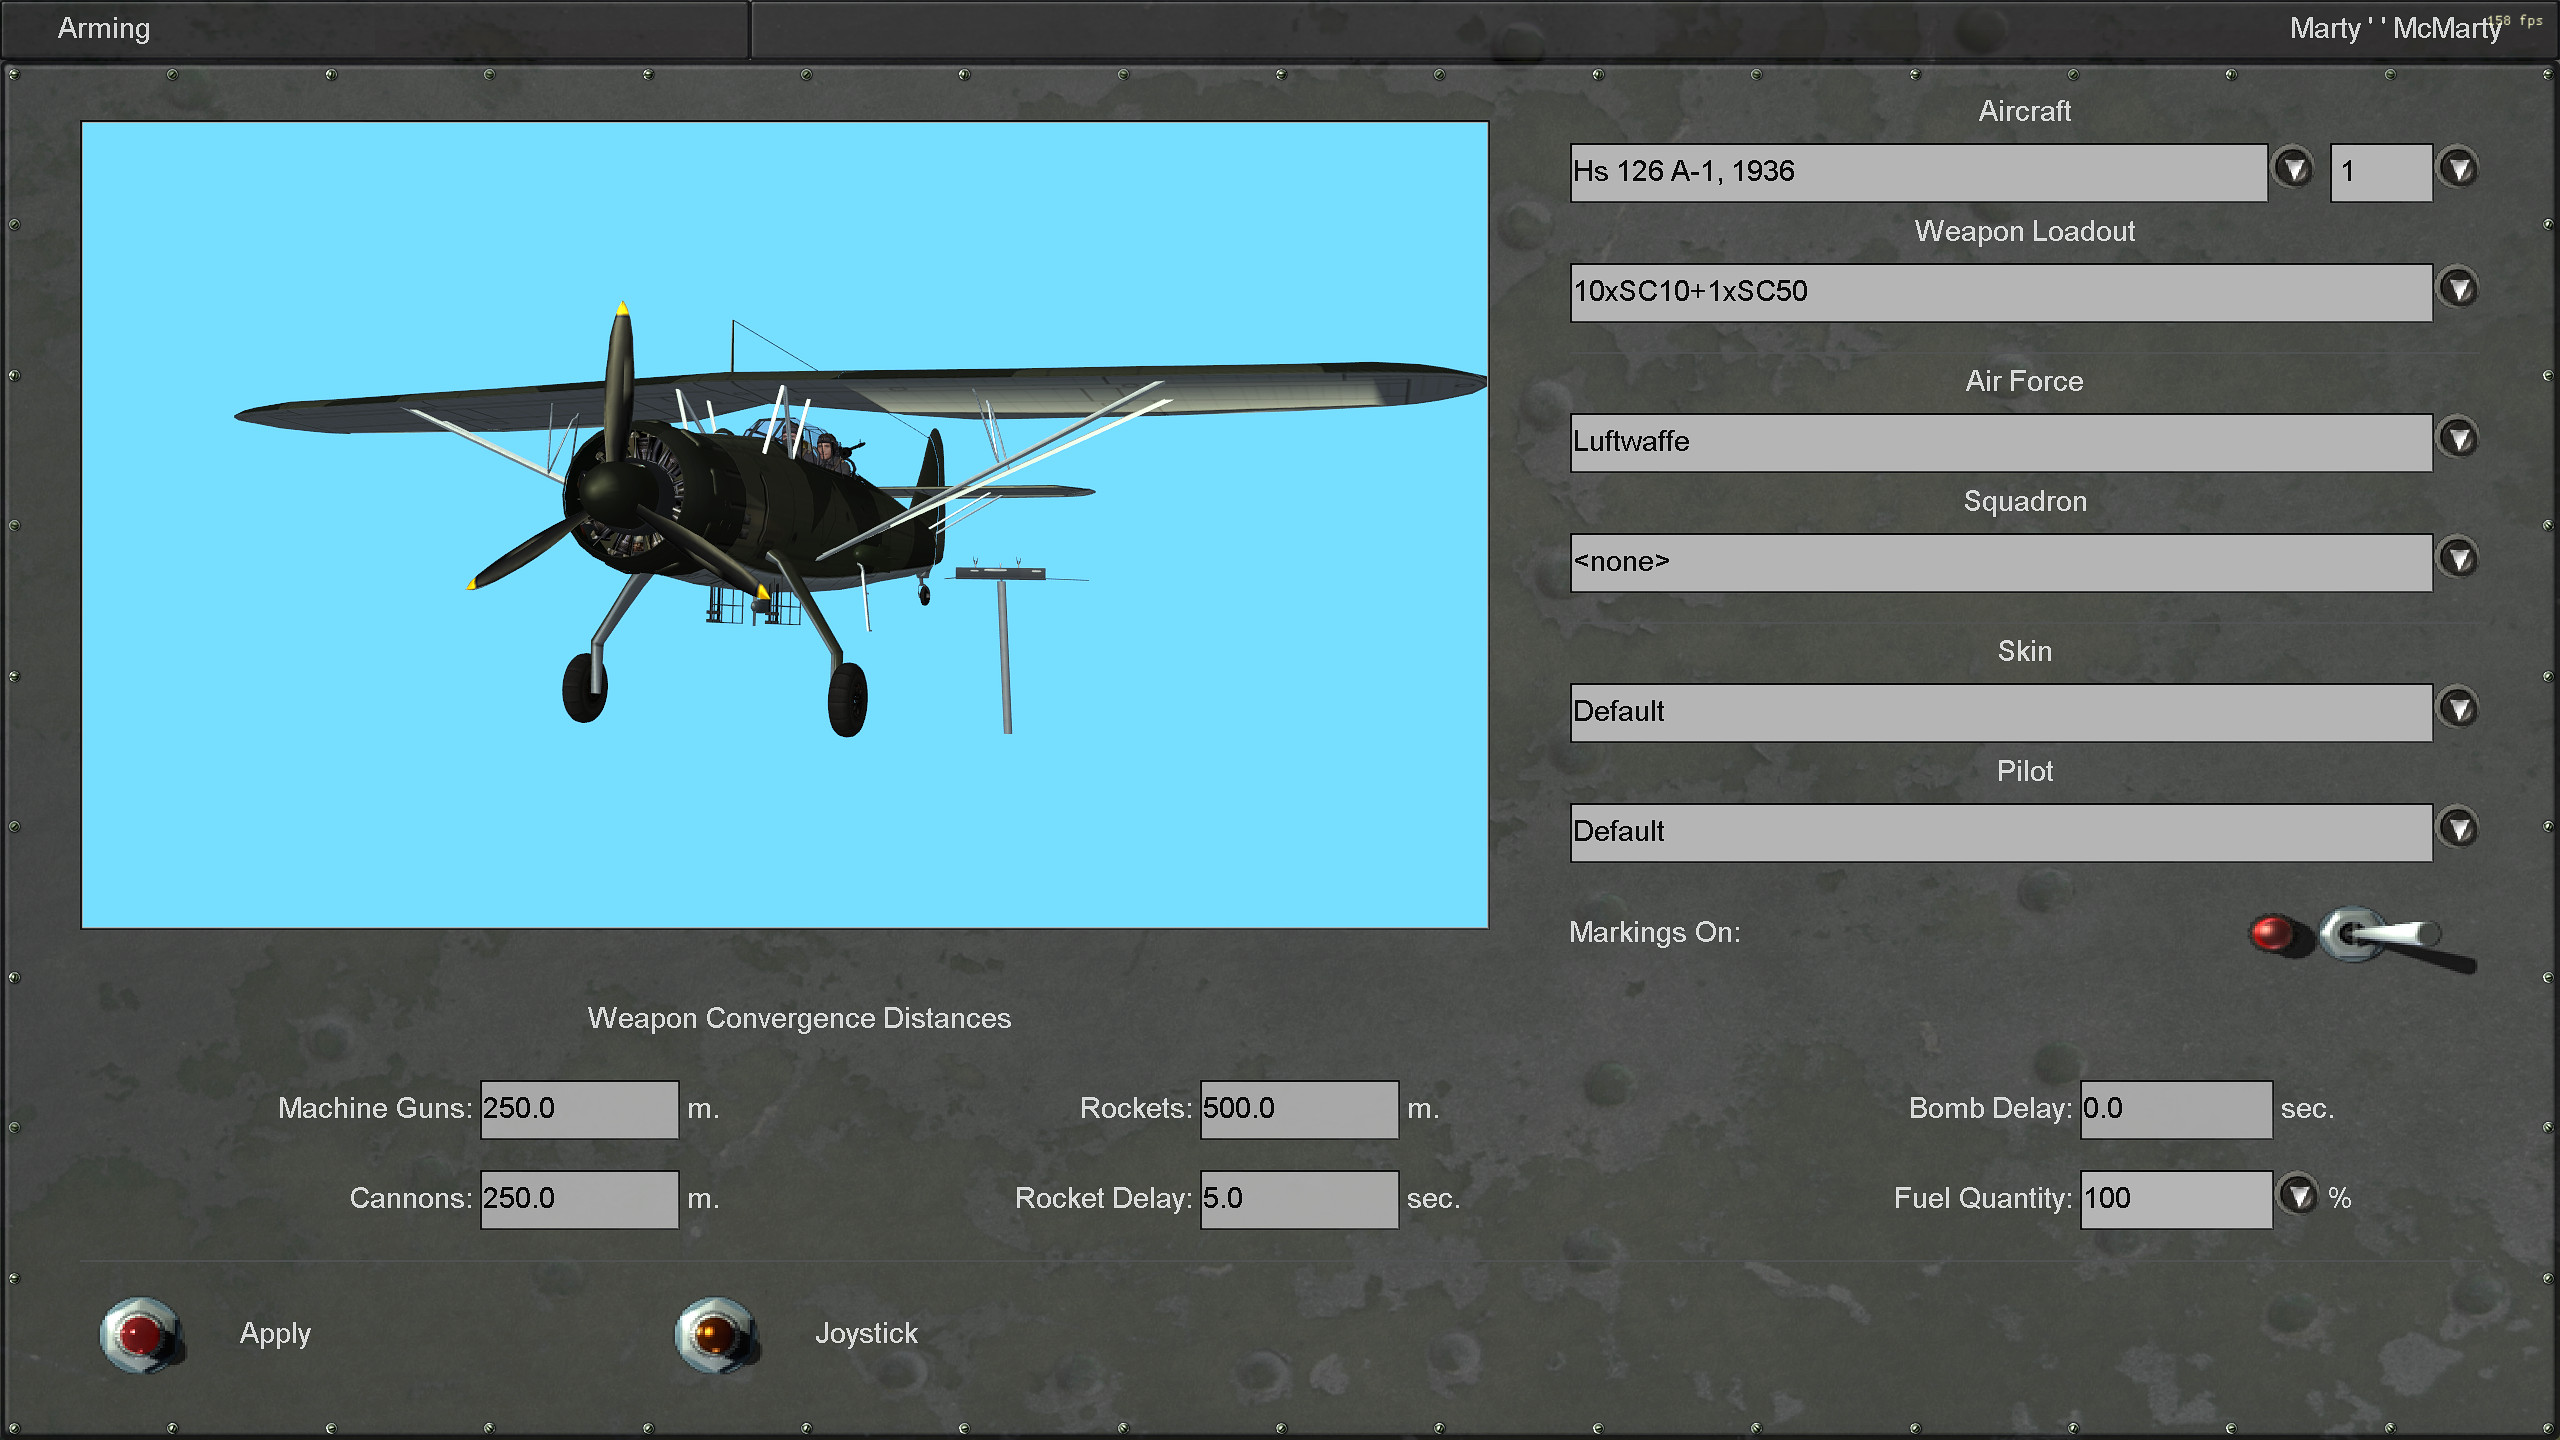Screen dimensions: 2560x1440
Task: Open the Fuel Quantity dropdown arrow
Action: click(x=2298, y=1195)
